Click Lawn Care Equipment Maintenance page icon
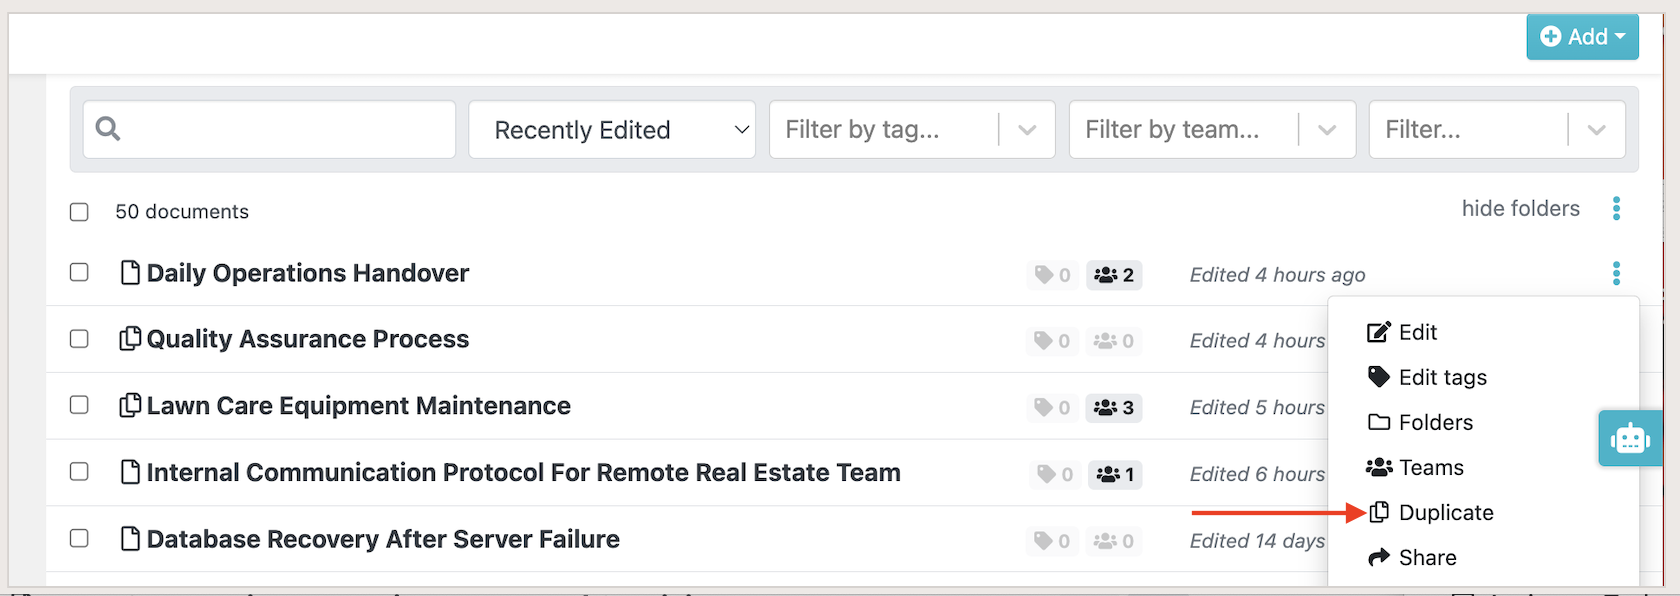 pyautogui.click(x=130, y=405)
